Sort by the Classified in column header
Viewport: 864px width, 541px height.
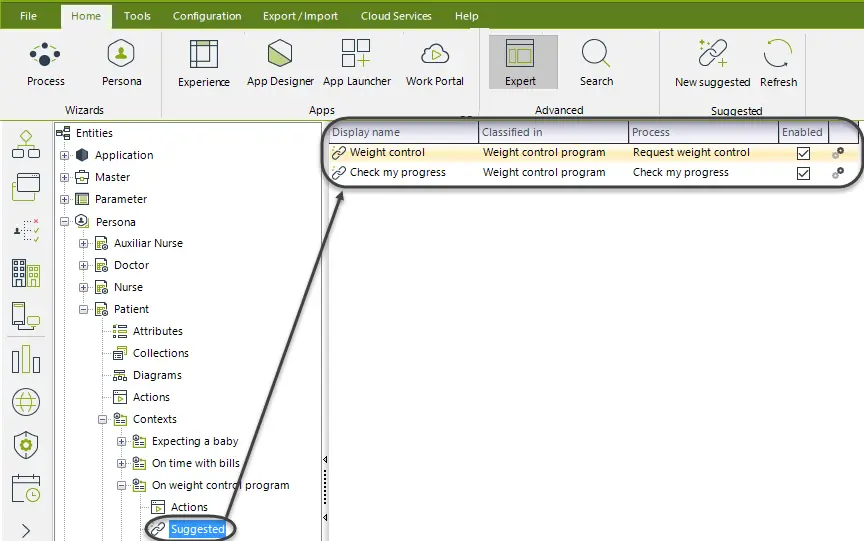pyautogui.click(x=553, y=132)
